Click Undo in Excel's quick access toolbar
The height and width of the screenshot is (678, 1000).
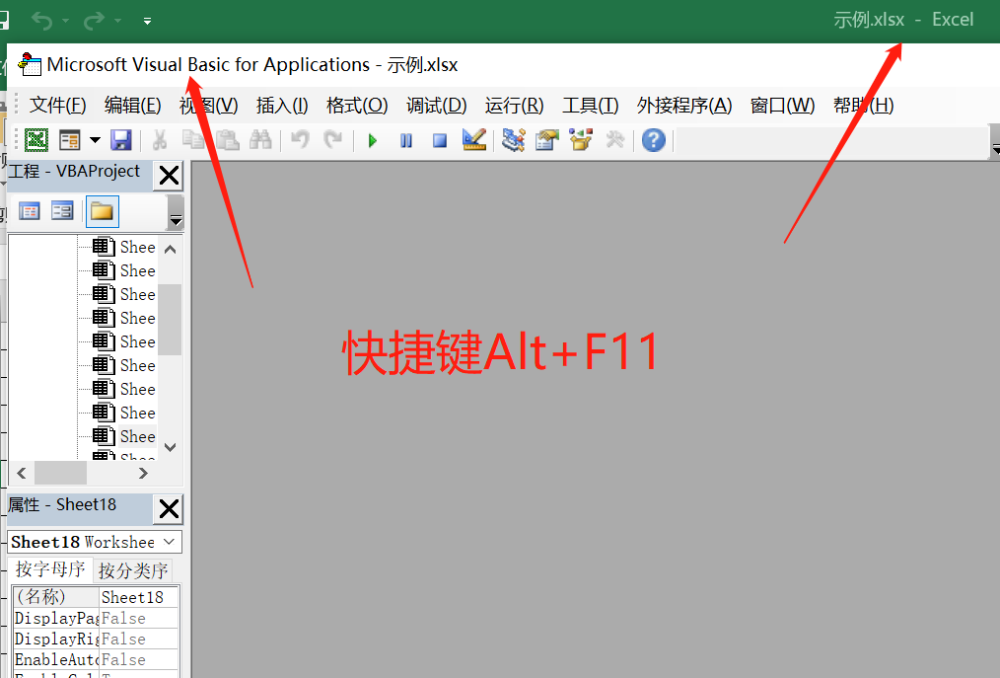point(42,21)
